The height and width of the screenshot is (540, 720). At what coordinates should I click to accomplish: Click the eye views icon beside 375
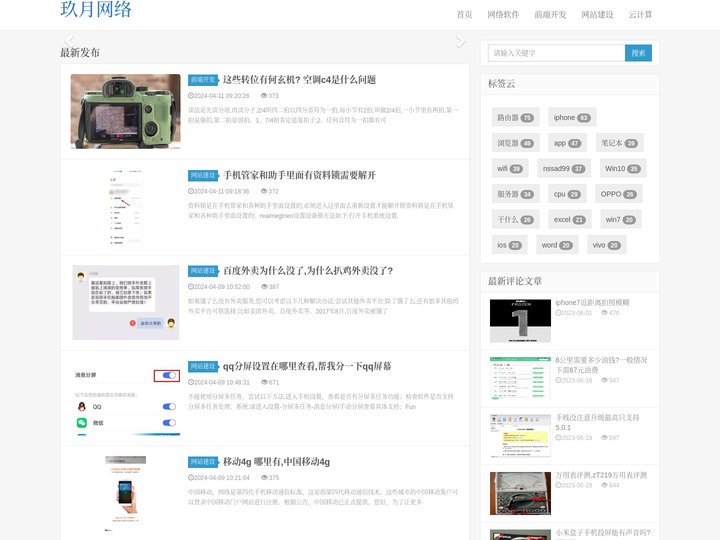click(264, 478)
